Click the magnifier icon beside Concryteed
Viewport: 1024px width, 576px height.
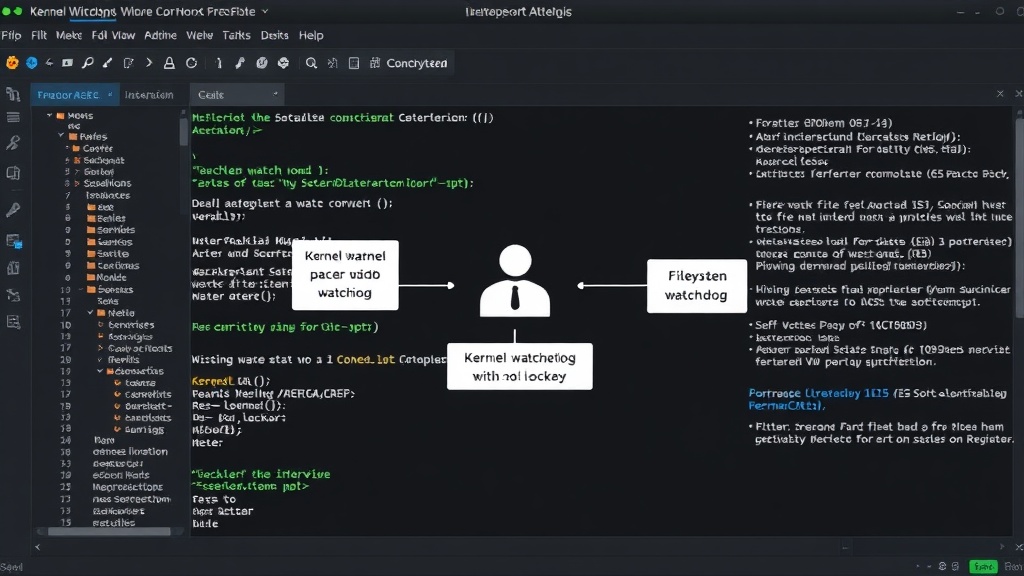[x=312, y=63]
